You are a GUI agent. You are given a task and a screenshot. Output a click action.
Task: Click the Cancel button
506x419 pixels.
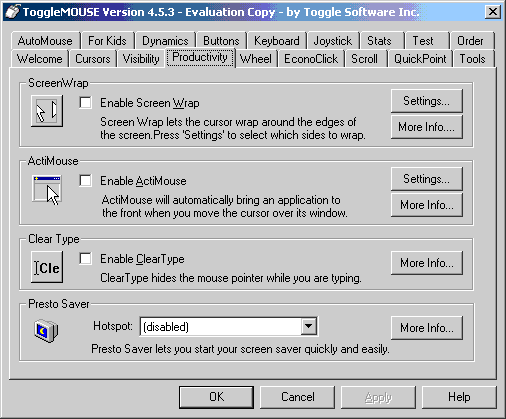coord(297,397)
